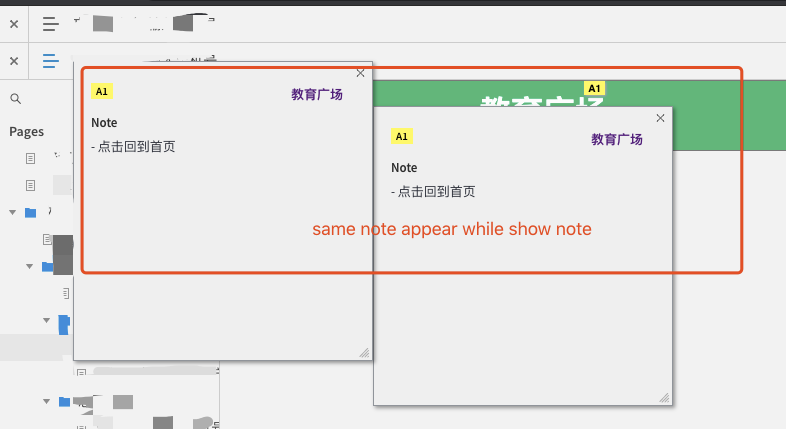
Task: Collapse the top-level folder in Pages tree
Action: (x=13, y=212)
